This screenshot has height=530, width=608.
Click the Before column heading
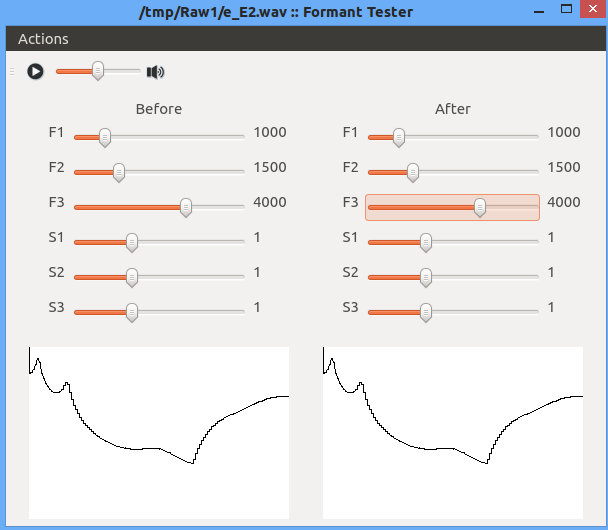[159, 109]
